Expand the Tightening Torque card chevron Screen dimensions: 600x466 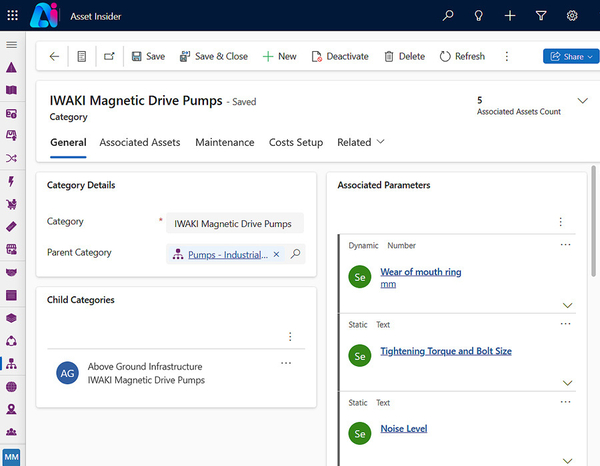[x=567, y=383]
